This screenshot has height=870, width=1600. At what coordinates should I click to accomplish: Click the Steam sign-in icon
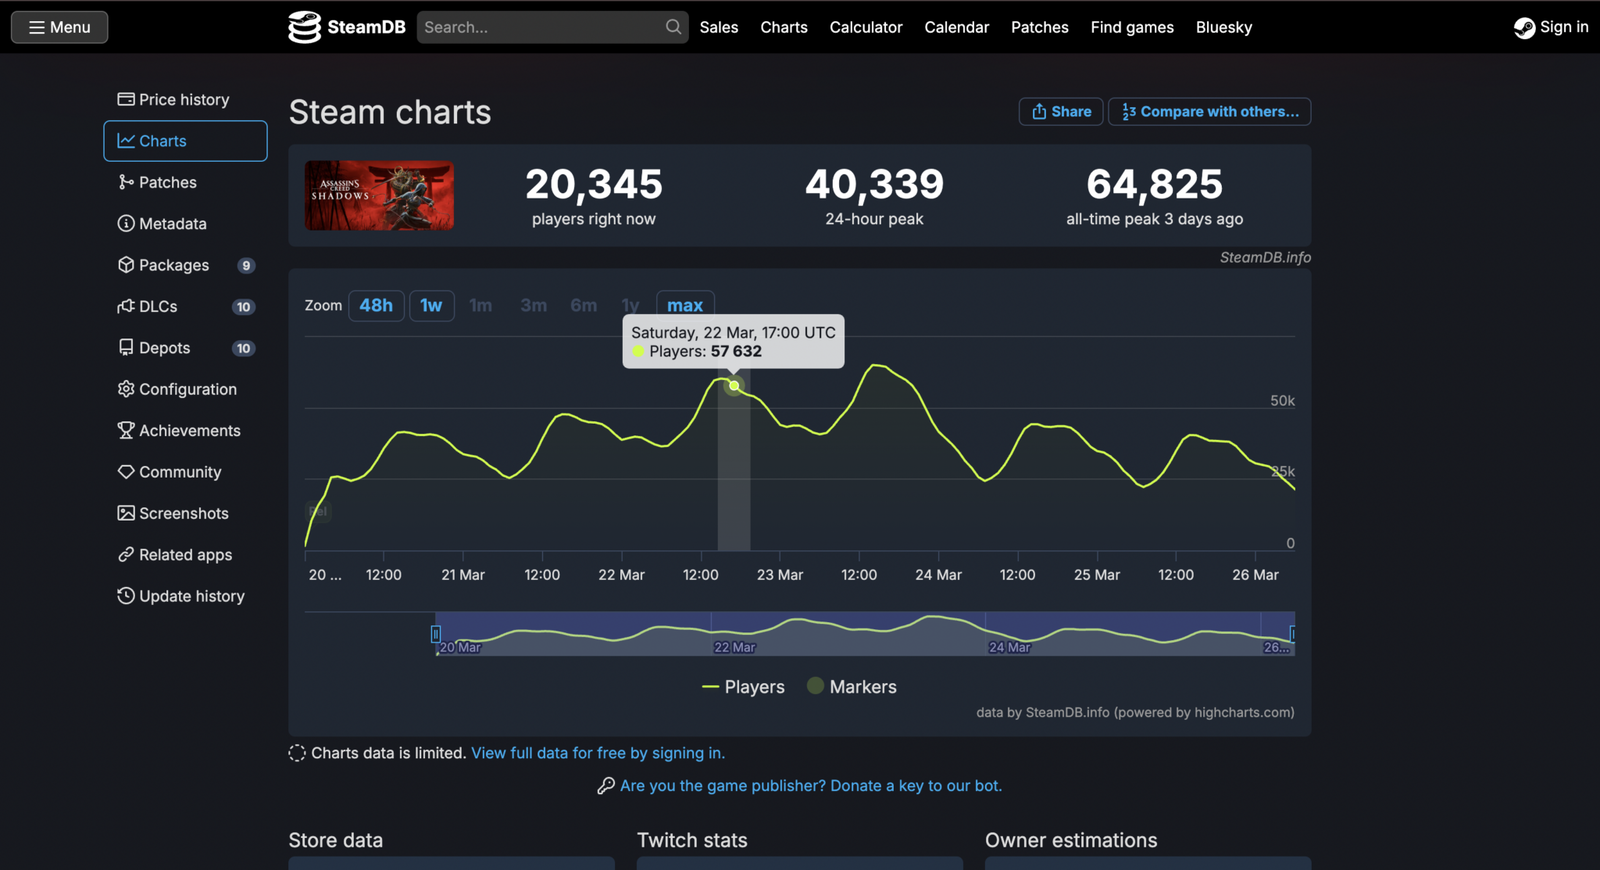1524,28
